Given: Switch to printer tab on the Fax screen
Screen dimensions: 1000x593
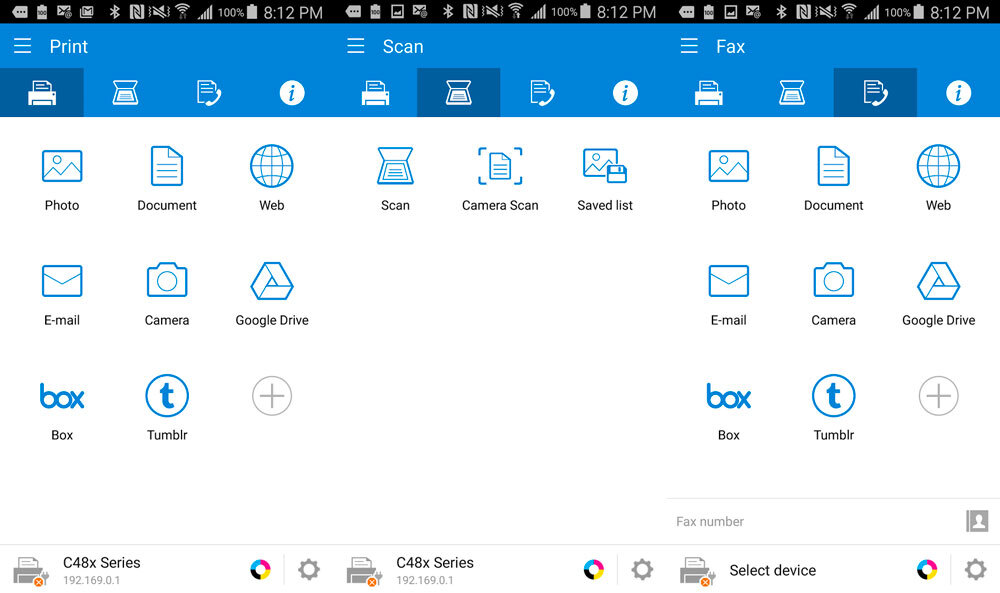Looking at the screenshot, I should (709, 93).
